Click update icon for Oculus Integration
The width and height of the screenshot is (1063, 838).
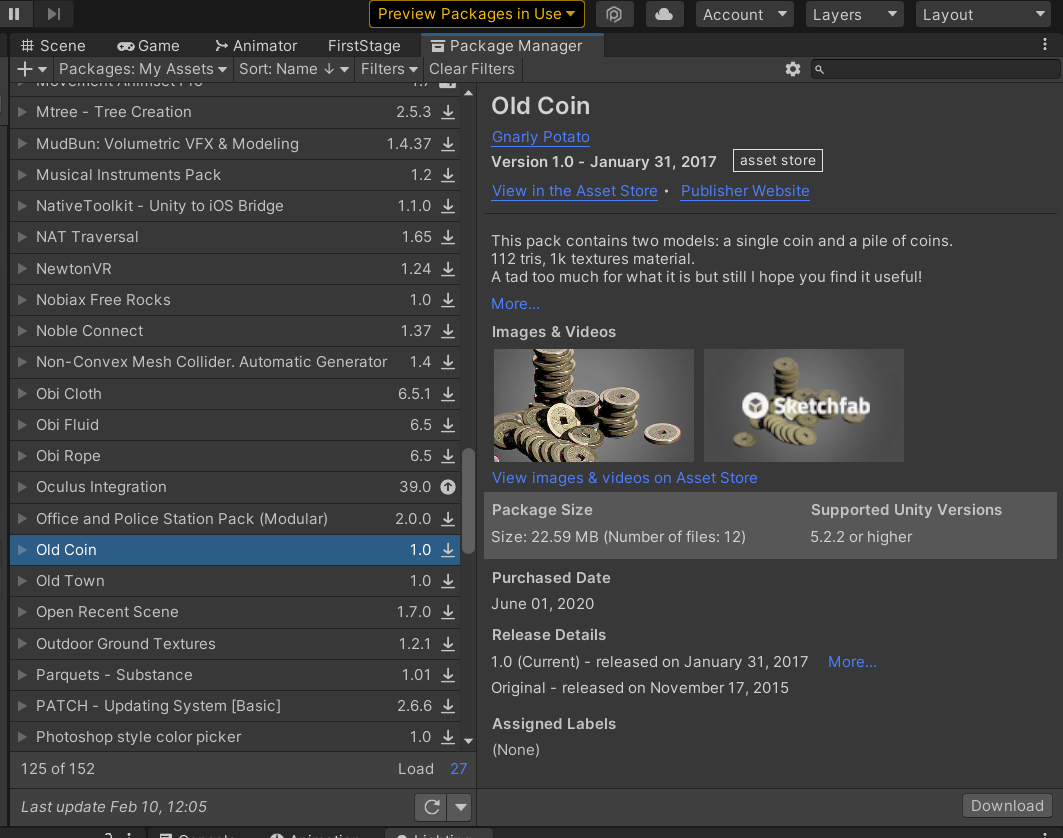point(448,487)
